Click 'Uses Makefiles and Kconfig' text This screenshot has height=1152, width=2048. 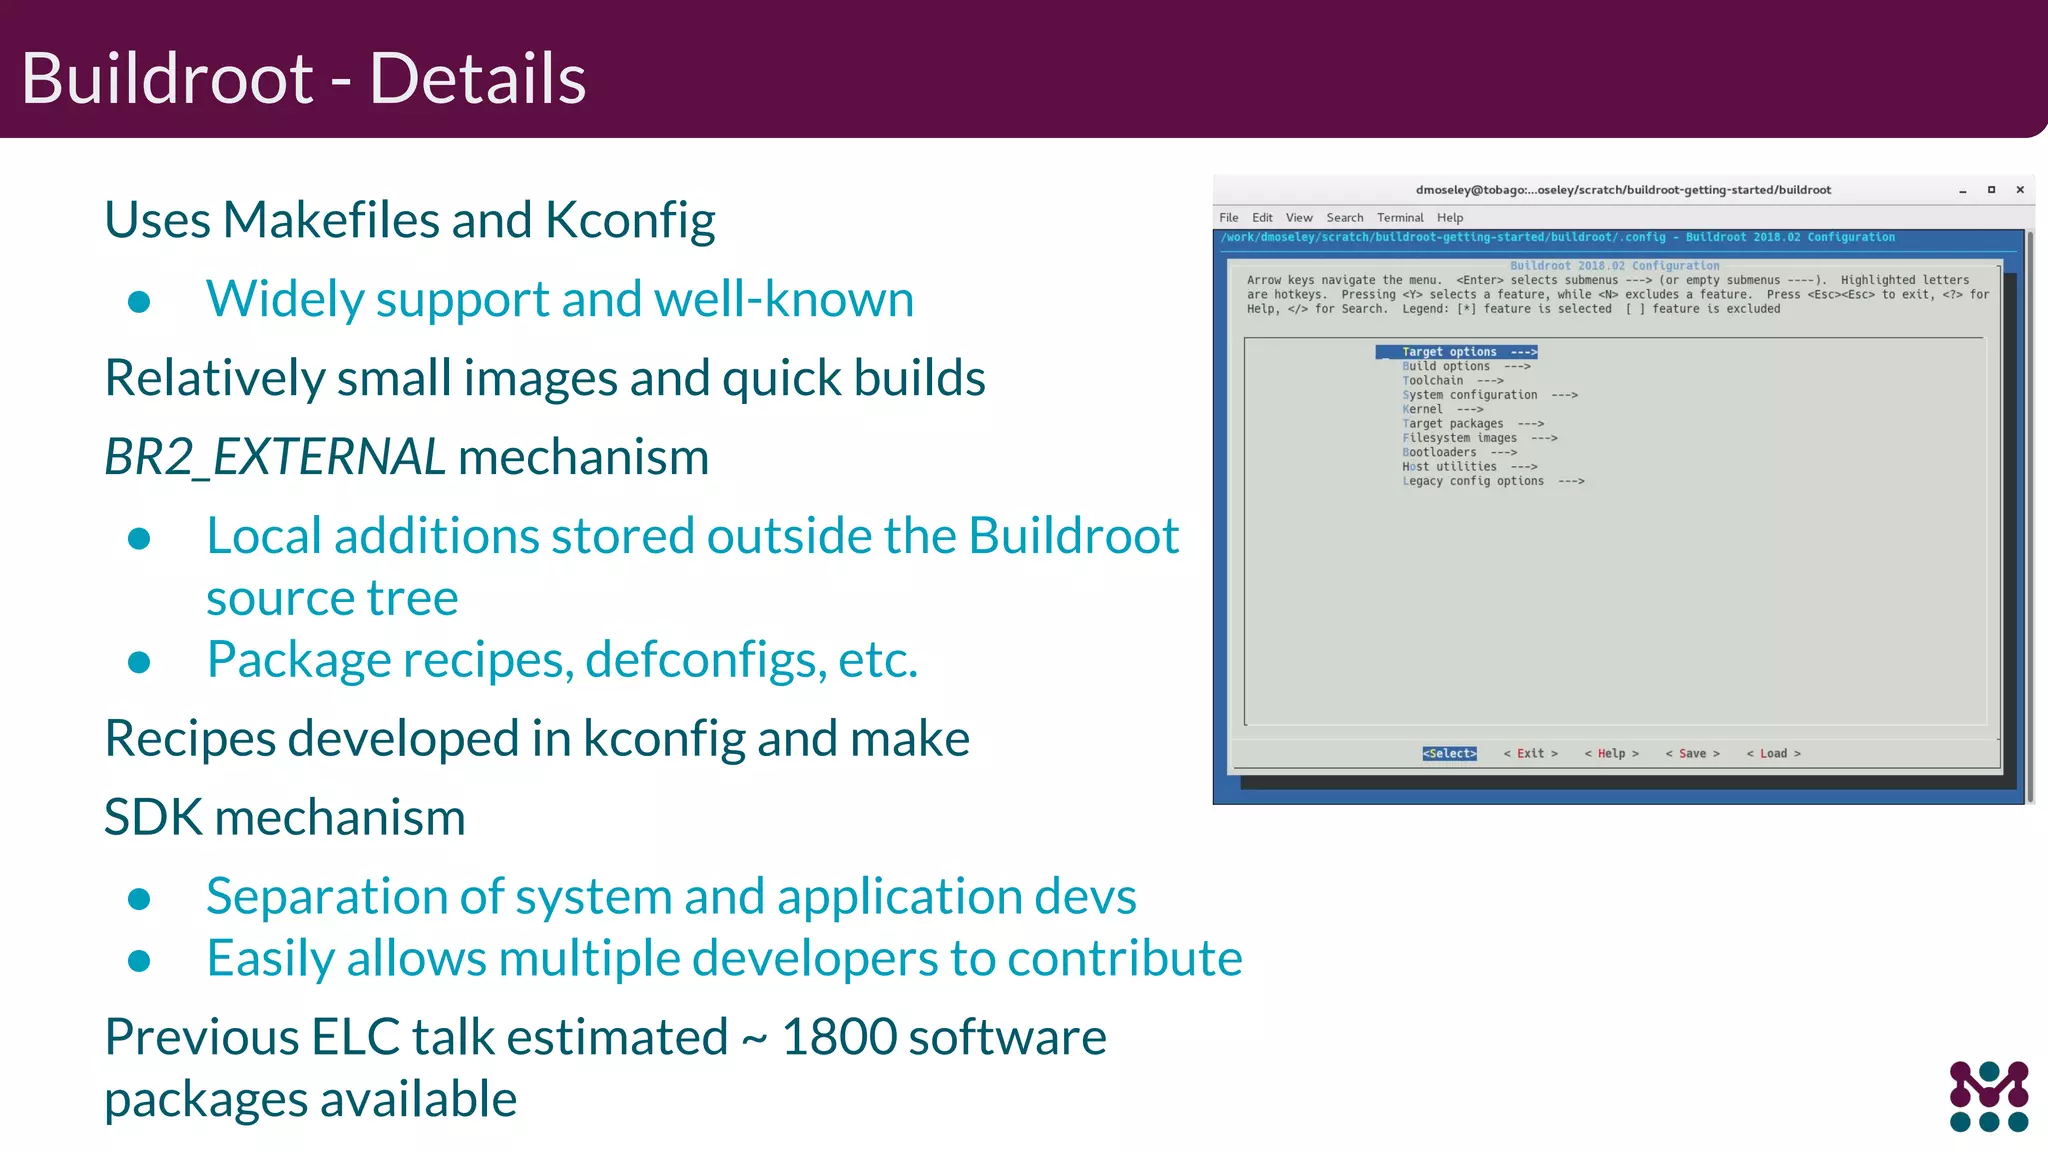[x=410, y=220]
